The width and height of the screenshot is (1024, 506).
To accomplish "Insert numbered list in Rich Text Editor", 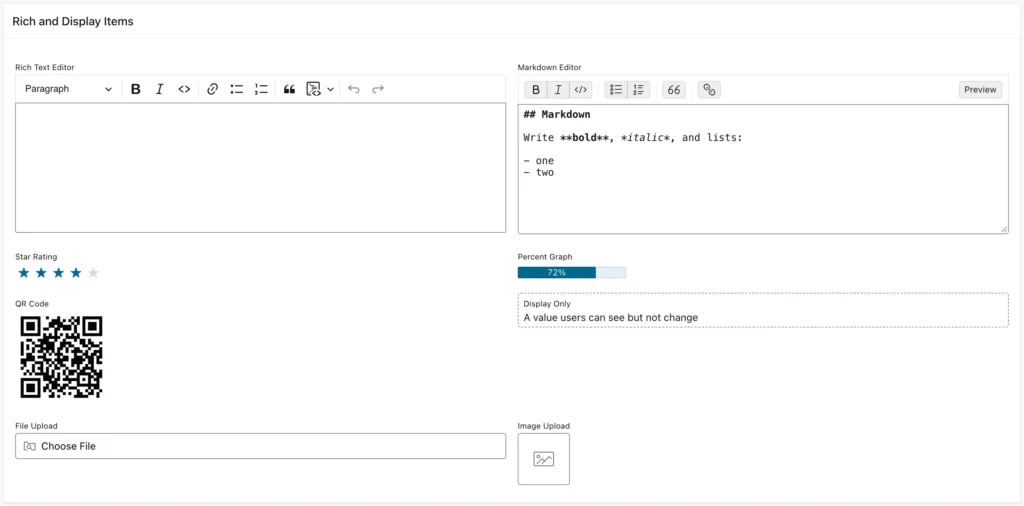I will 261,89.
